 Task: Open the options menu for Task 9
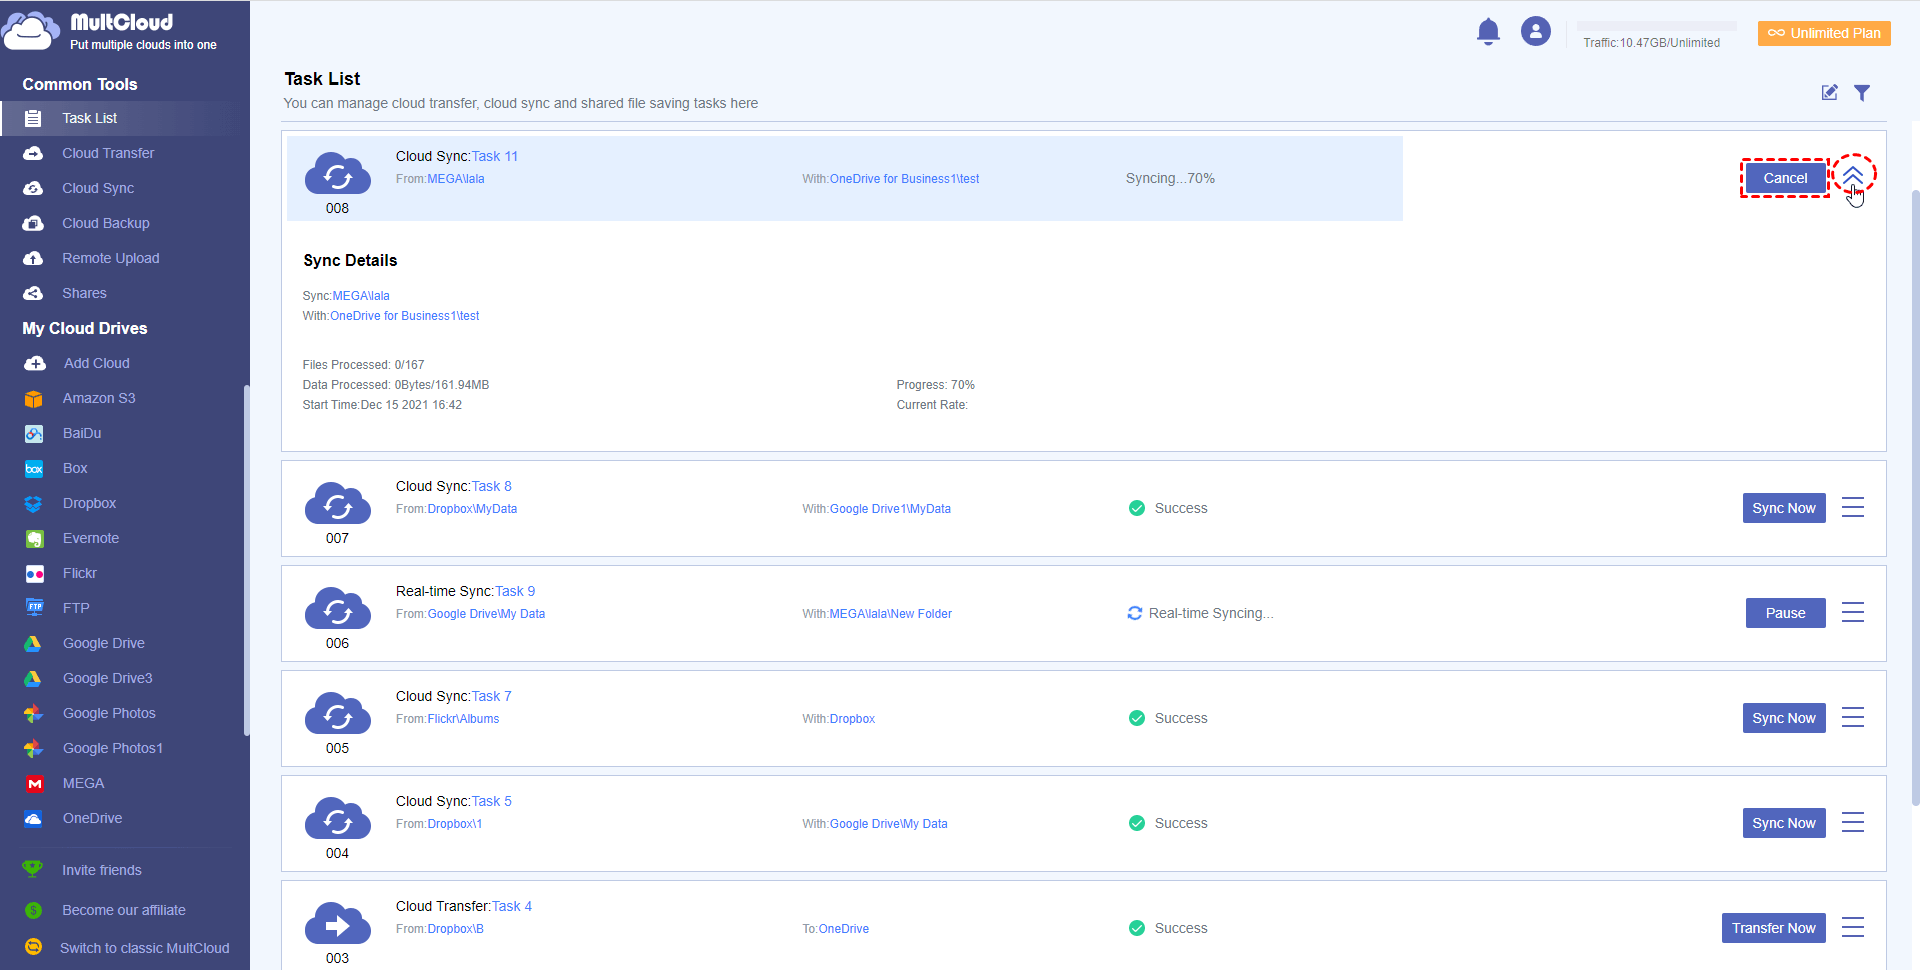pos(1852,613)
